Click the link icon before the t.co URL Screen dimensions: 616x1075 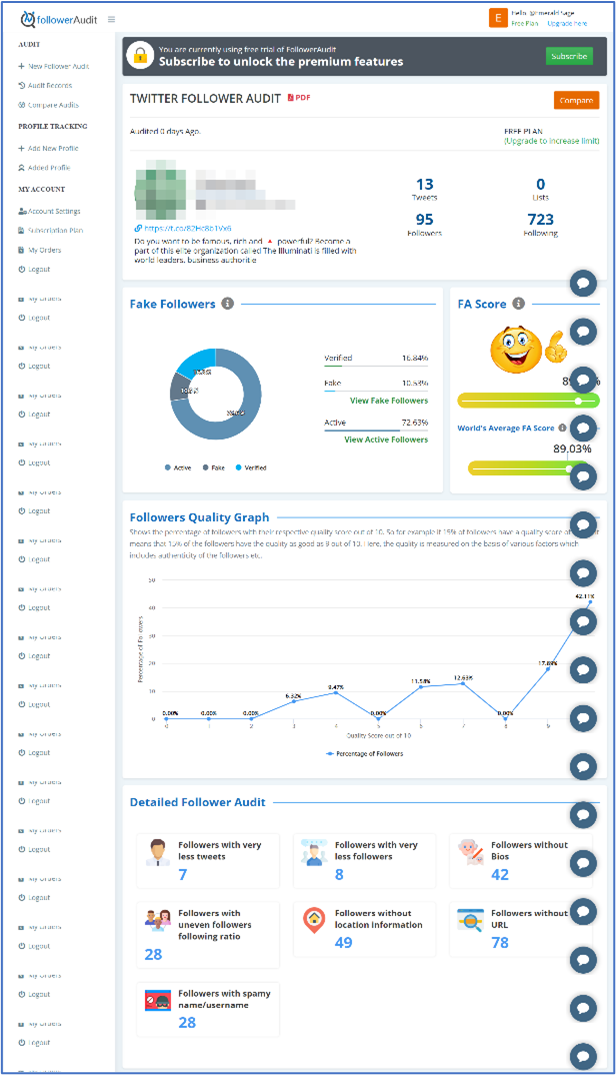pos(138,228)
